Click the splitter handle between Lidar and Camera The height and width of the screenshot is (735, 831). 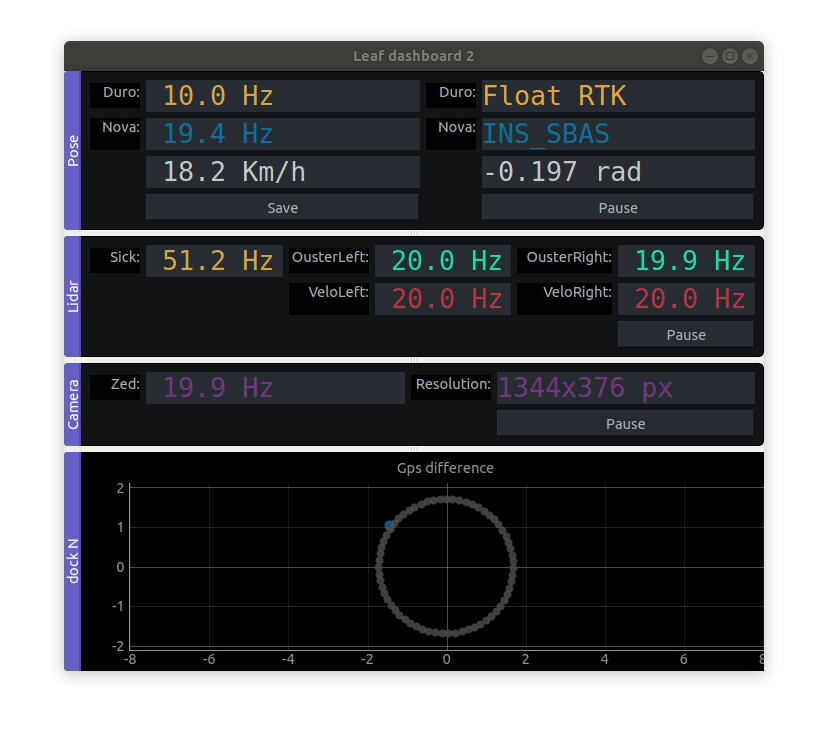pyautogui.click(x=414, y=360)
